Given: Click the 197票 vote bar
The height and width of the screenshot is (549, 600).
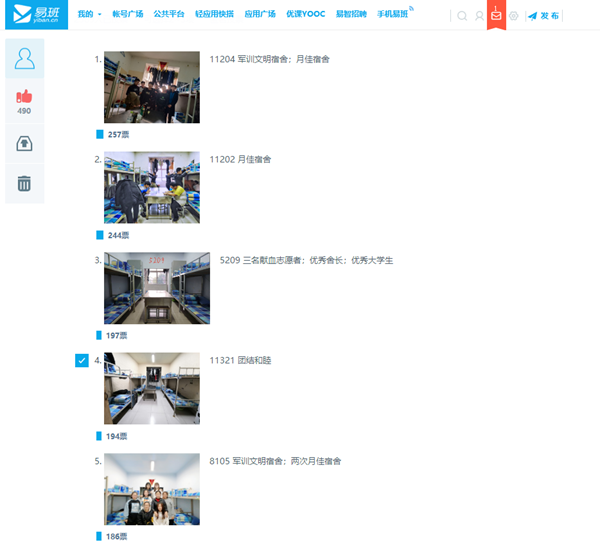Looking at the screenshot, I should click(99, 335).
